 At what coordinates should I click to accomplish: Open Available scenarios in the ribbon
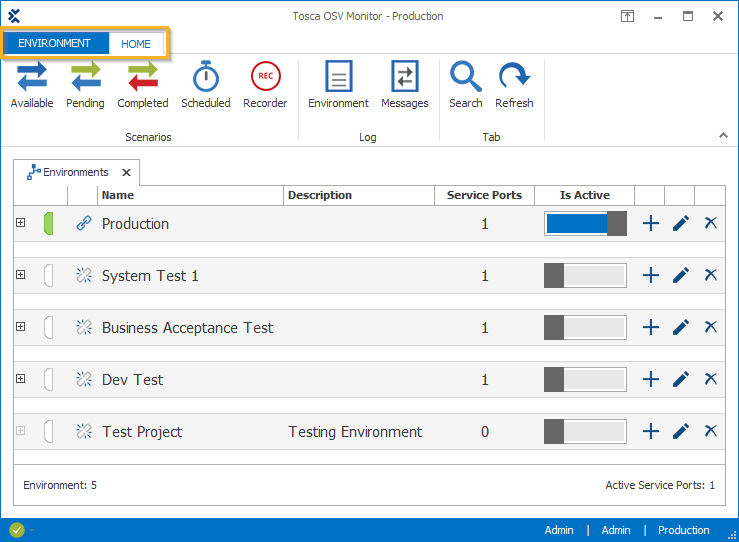coord(32,85)
